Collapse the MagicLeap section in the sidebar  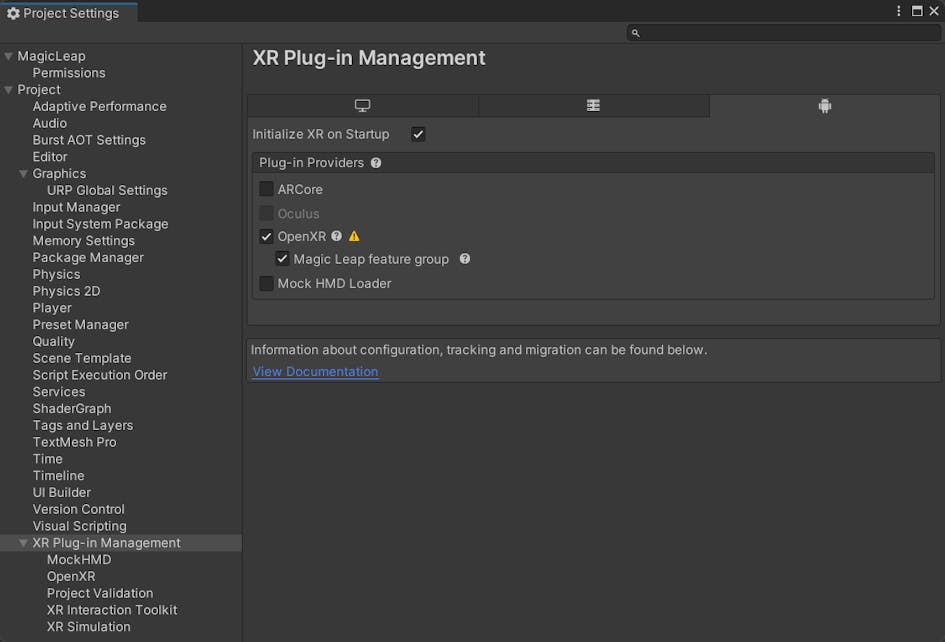(8, 55)
